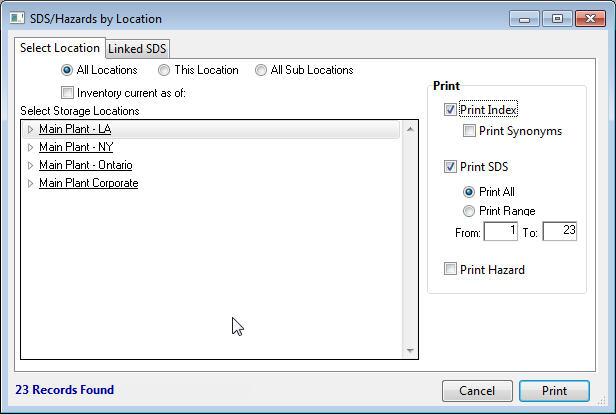
Task: Select the This Location radio button
Action: coord(163,70)
